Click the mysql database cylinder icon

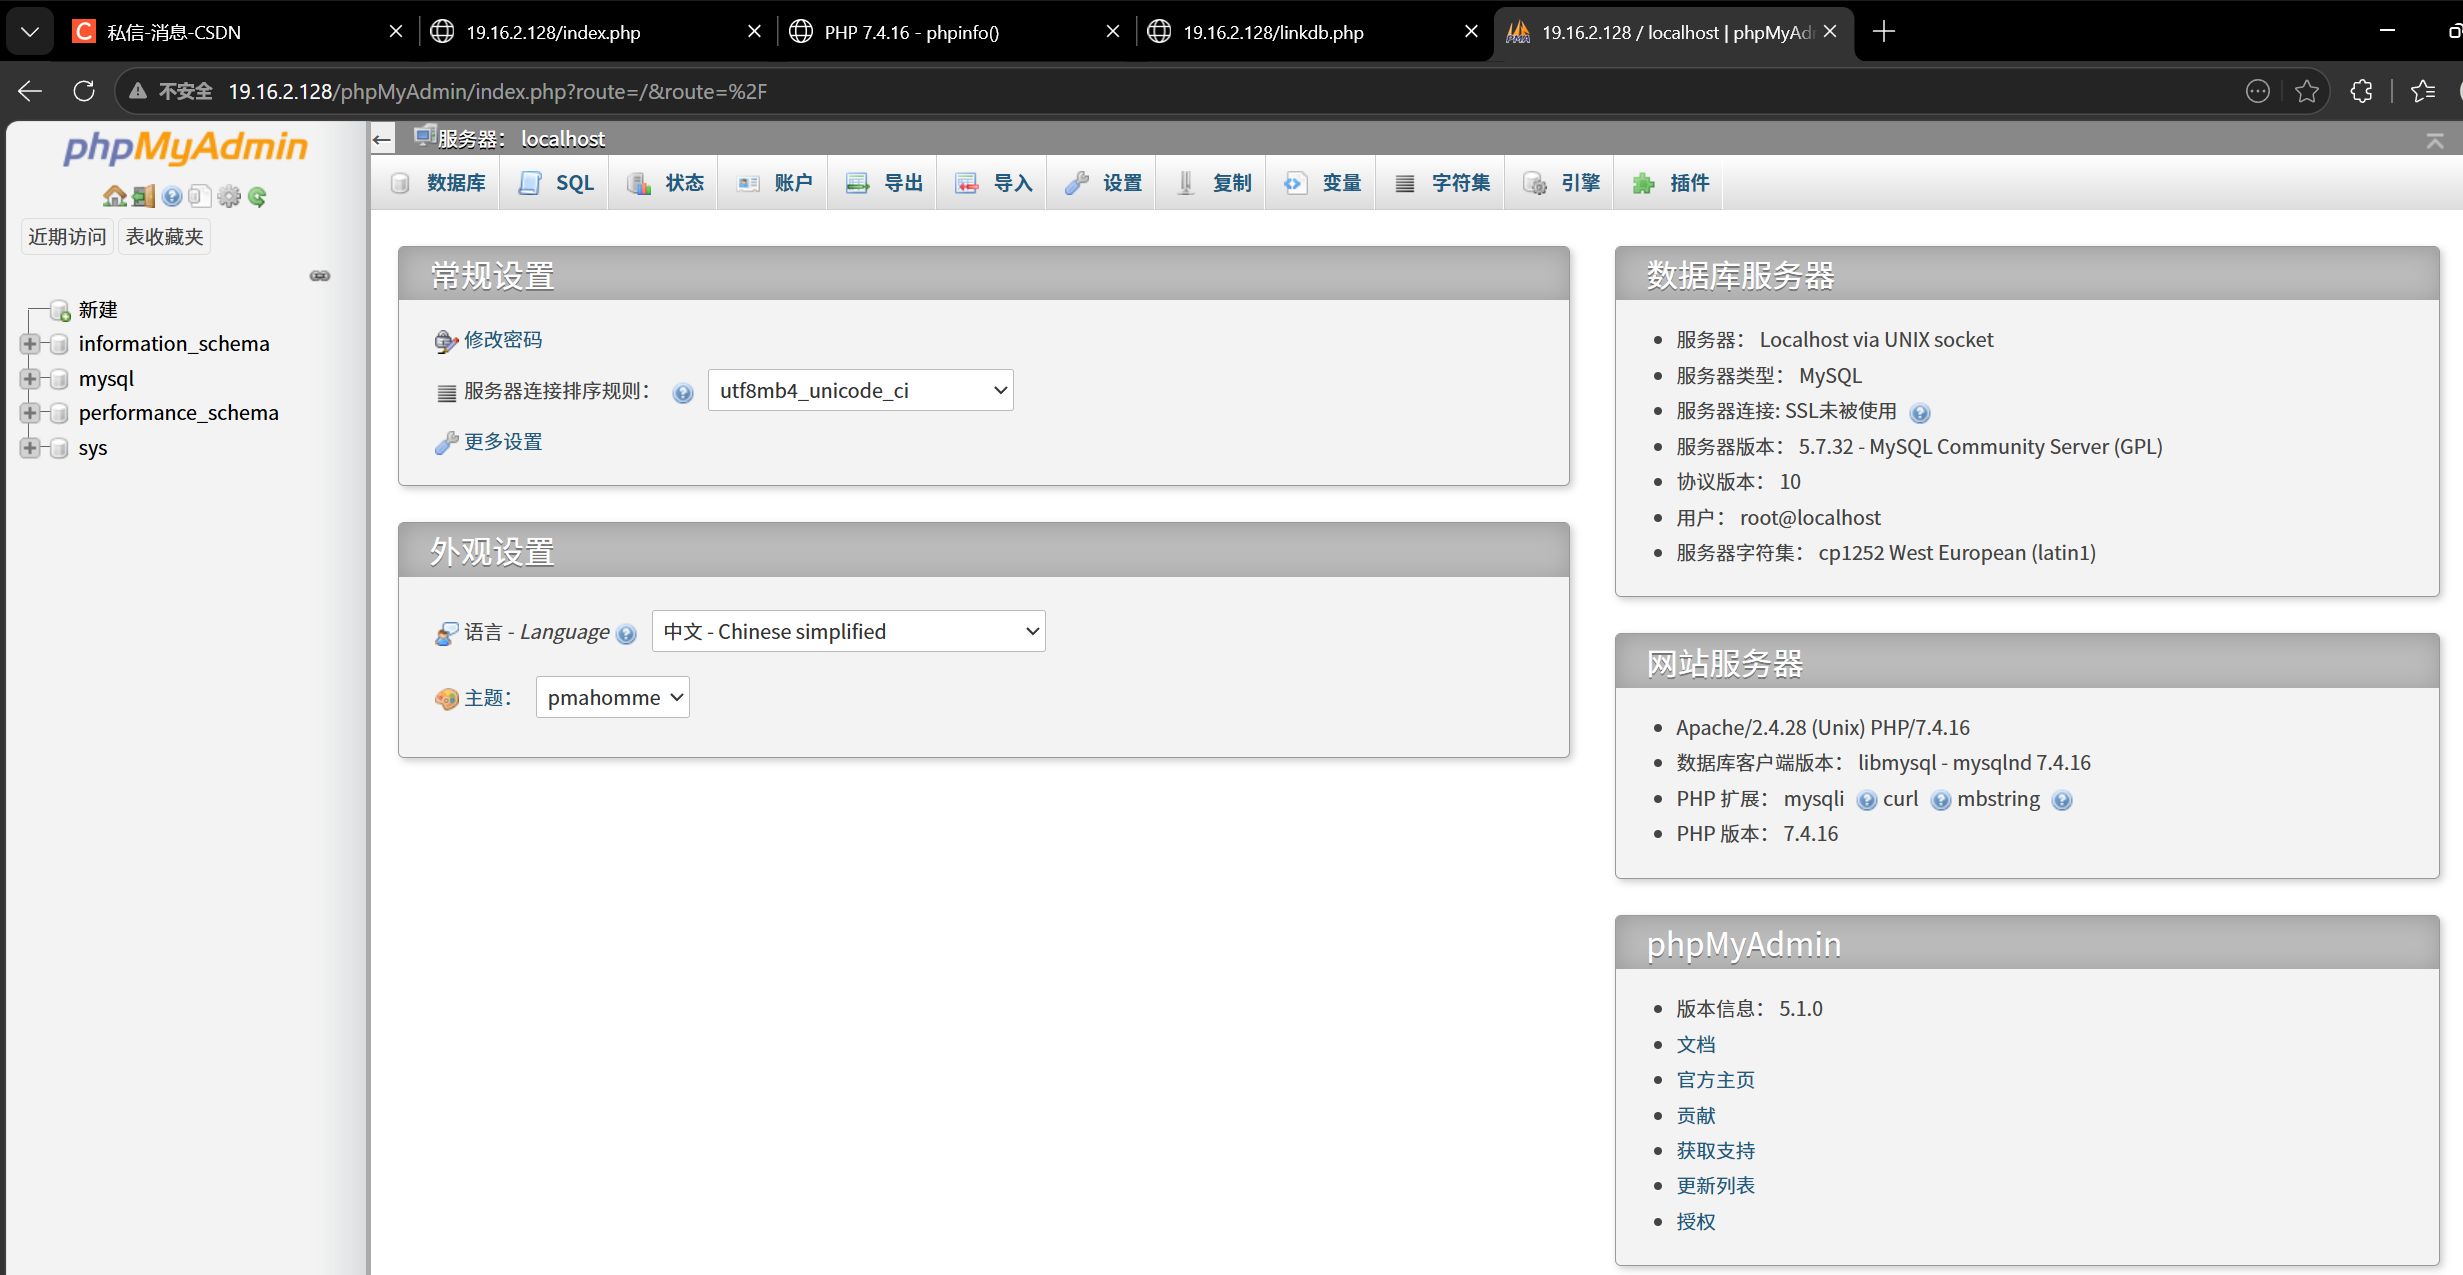(60, 379)
